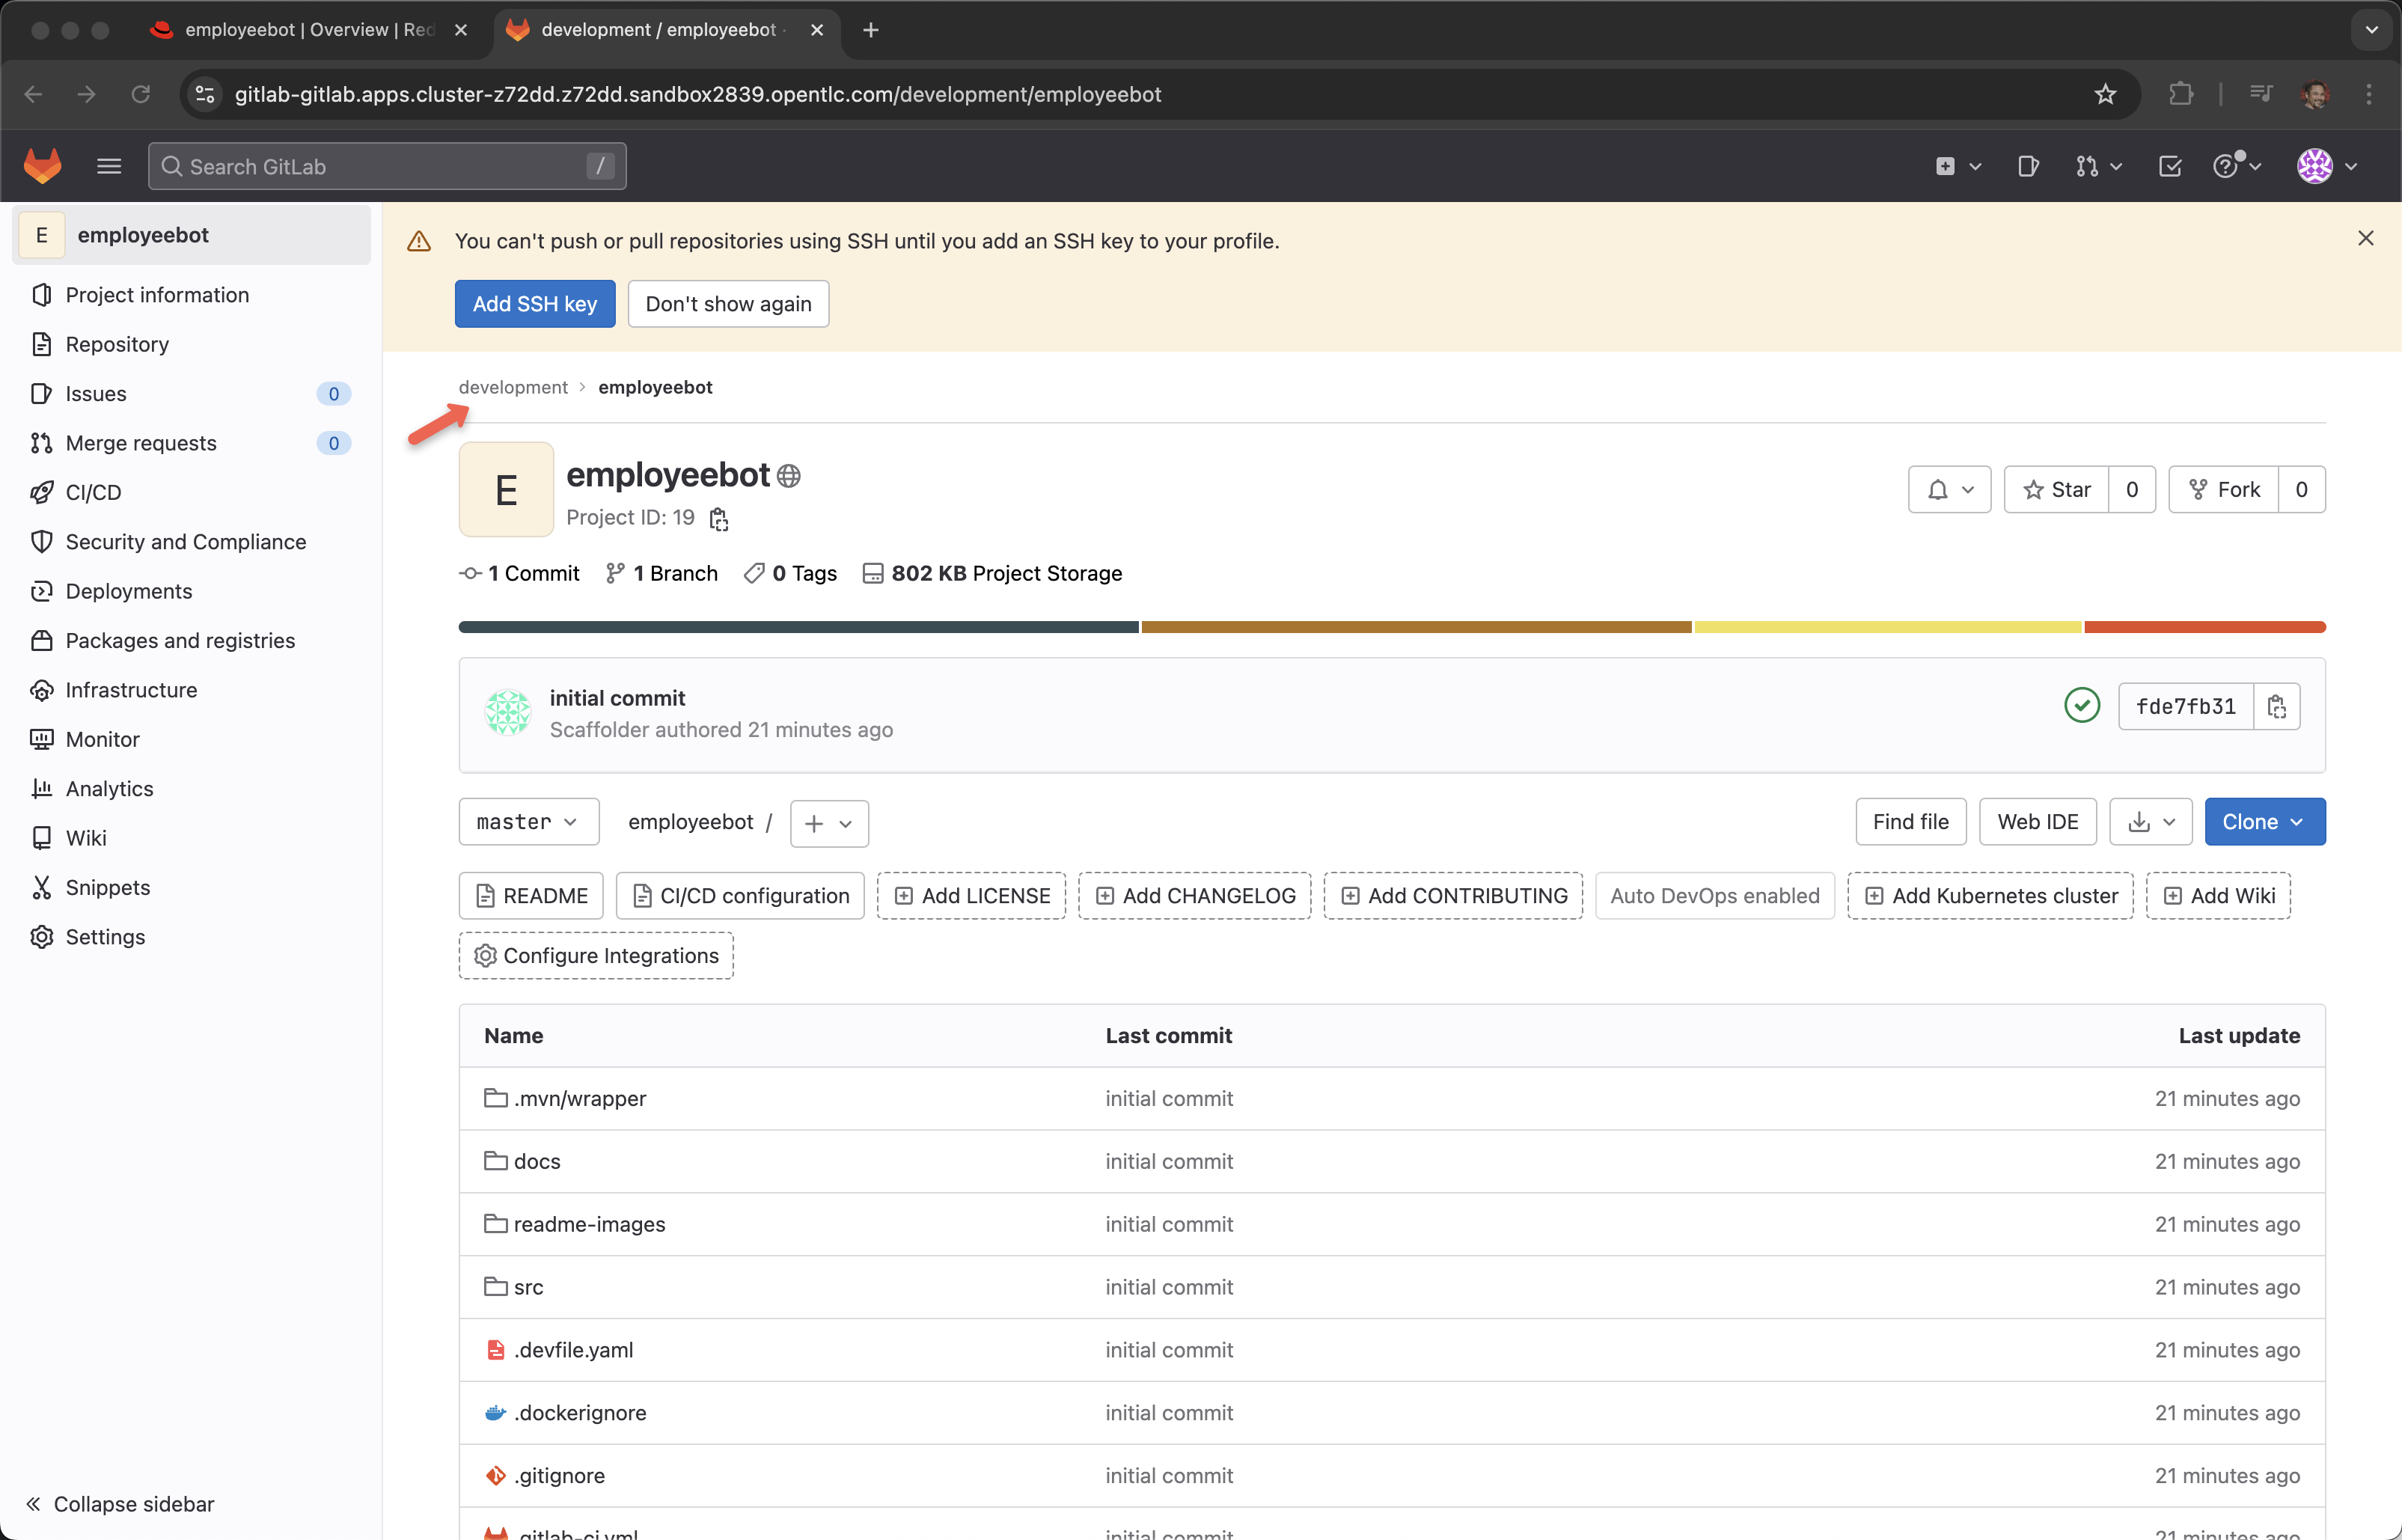Click the green pipeline passed status icon

[2082, 706]
